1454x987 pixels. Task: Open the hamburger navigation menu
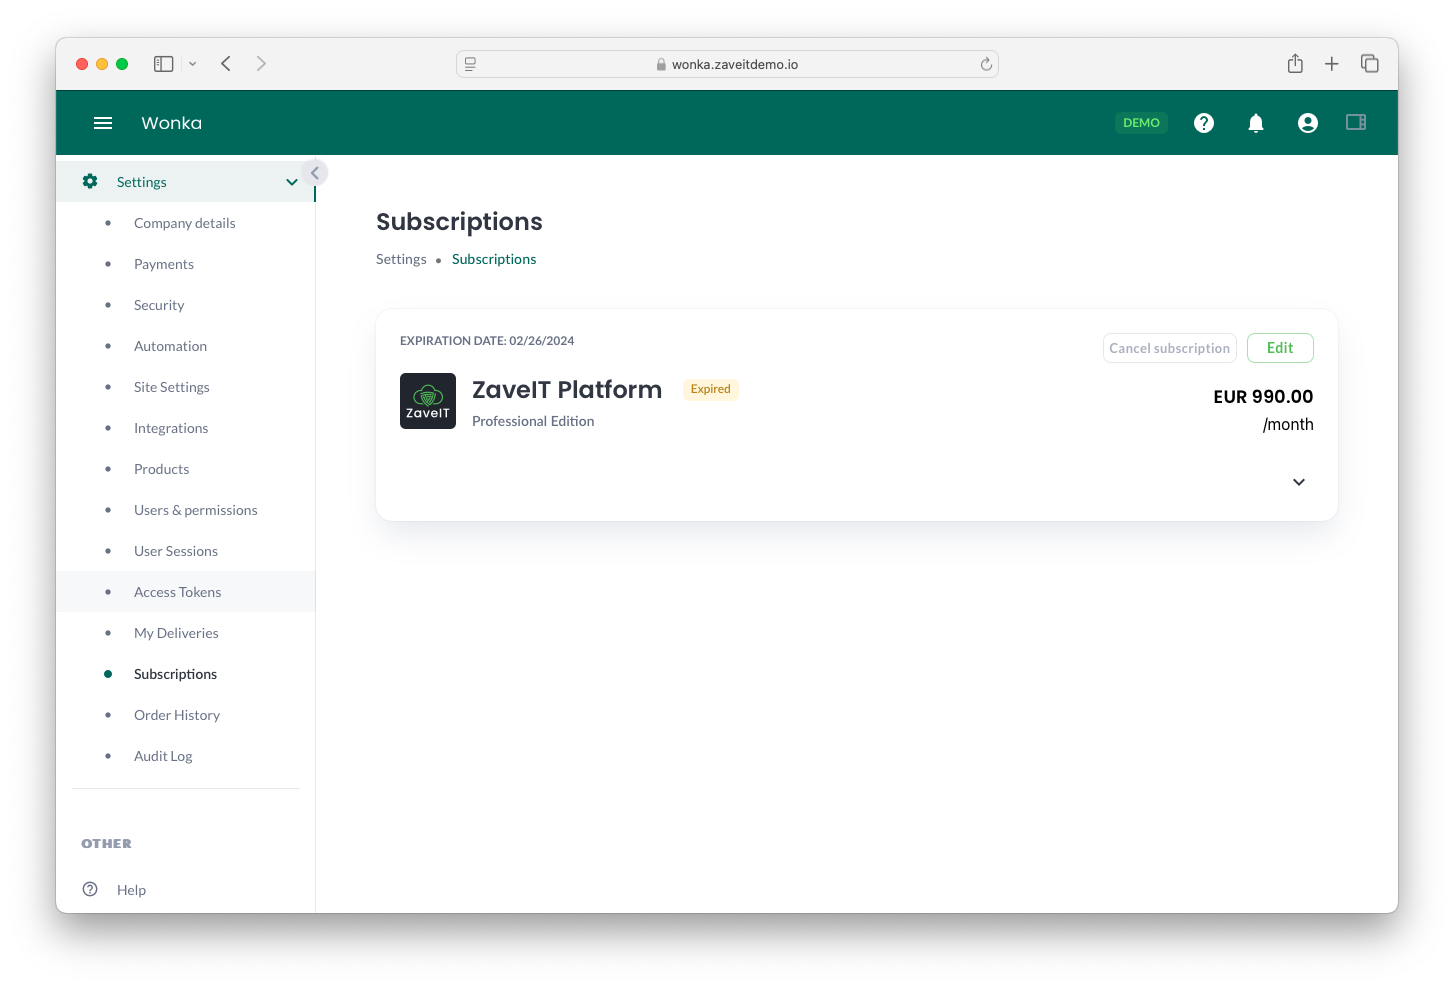coord(103,123)
